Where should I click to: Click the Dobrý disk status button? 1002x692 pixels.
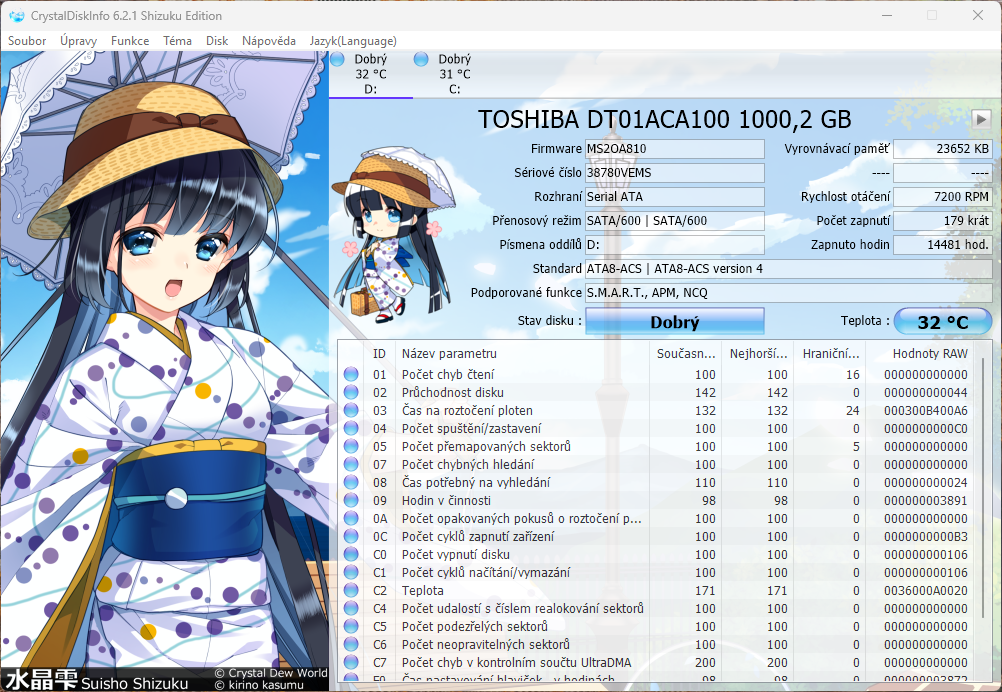[675, 321]
